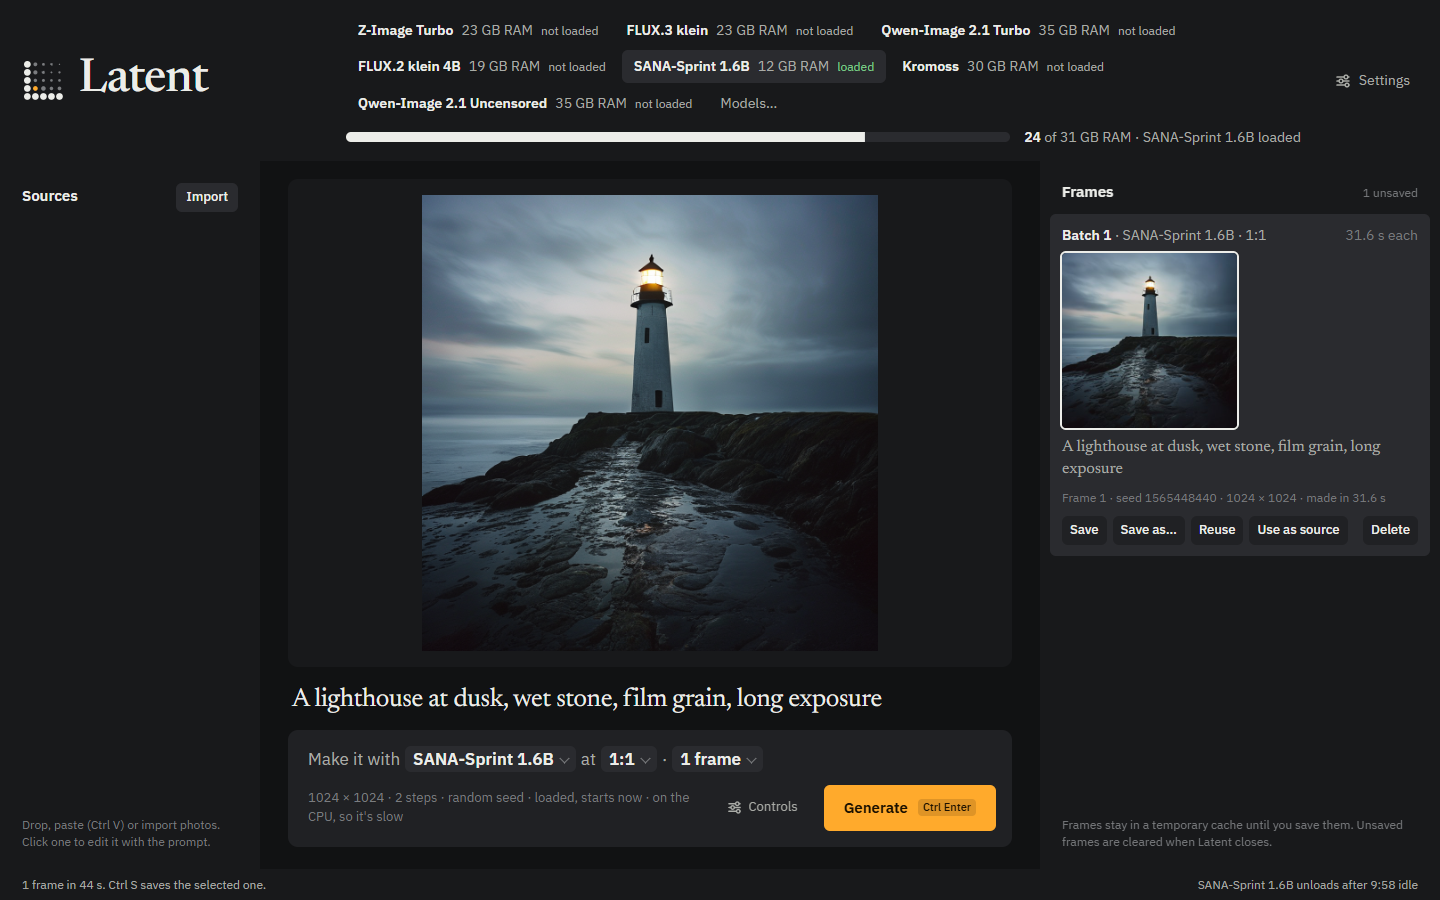This screenshot has width=1440, height=900.
Task: Open the 1:1 aspect ratio dropdown
Action: coord(629,760)
